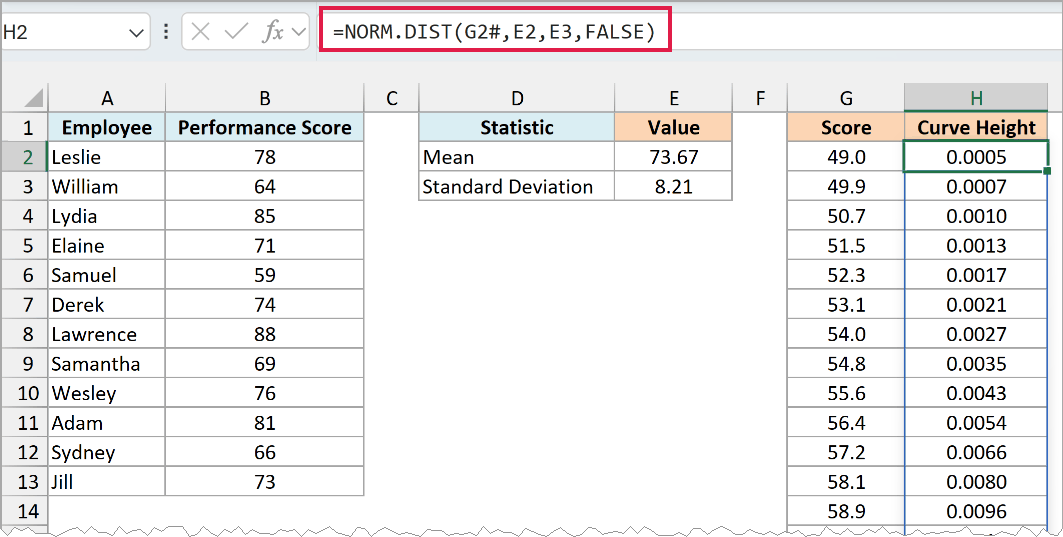Select column H header

[976, 98]
